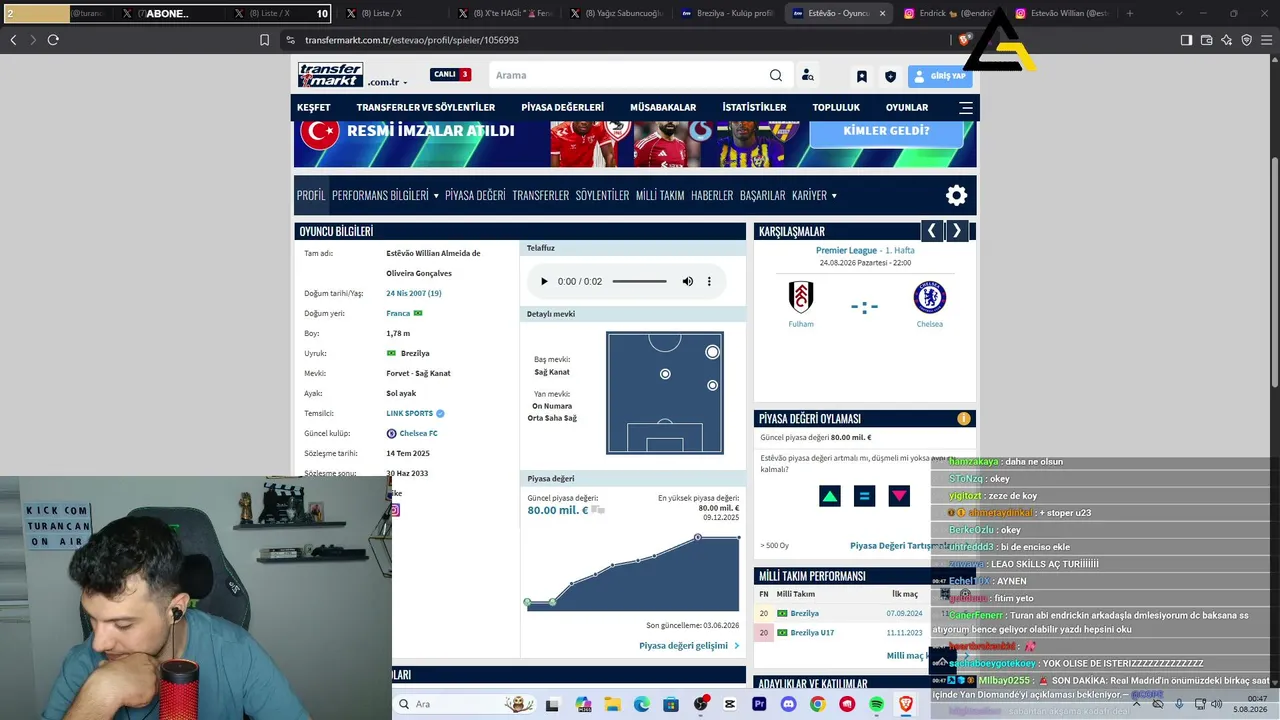The height and width of the screenshot is (720, 1280).
Task: Open File Explorer from the taskbar
Action: tap(613, 704)
